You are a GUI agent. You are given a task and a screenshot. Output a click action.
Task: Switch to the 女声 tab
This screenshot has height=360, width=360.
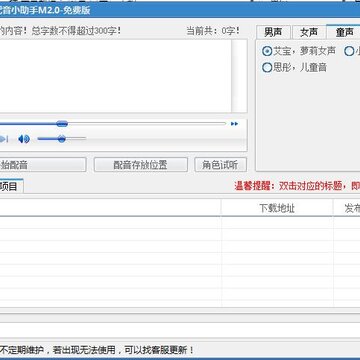[x=309, y=32]
